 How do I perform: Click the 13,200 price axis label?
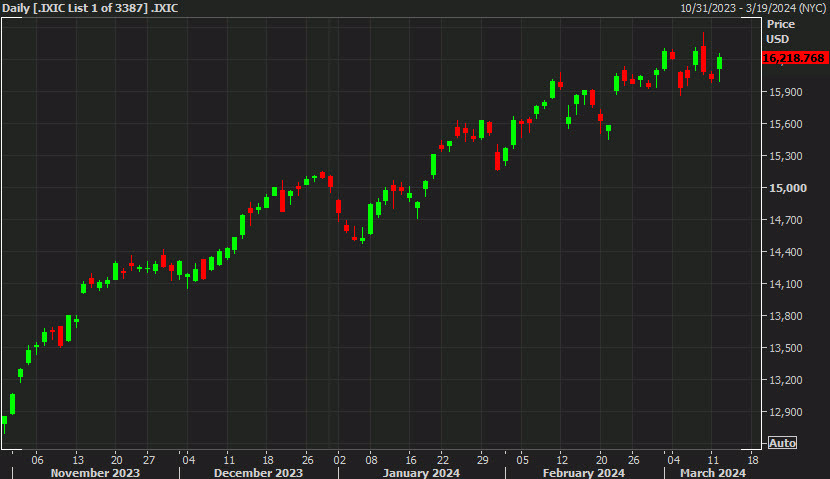click(786, 380)
